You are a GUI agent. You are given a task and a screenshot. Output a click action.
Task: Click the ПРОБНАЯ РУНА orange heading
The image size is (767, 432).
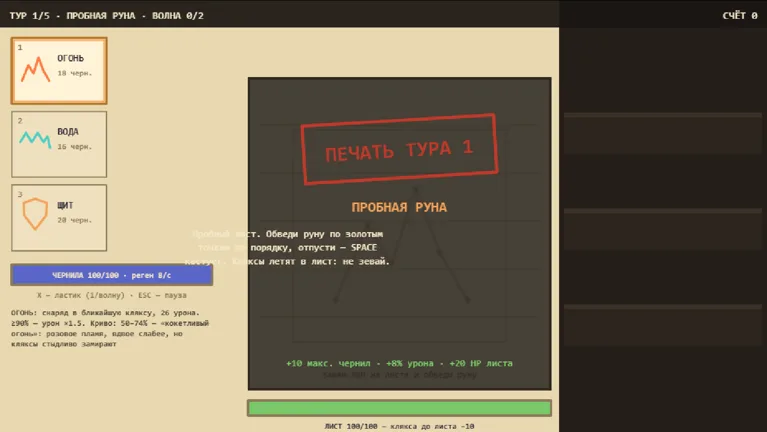399,207
